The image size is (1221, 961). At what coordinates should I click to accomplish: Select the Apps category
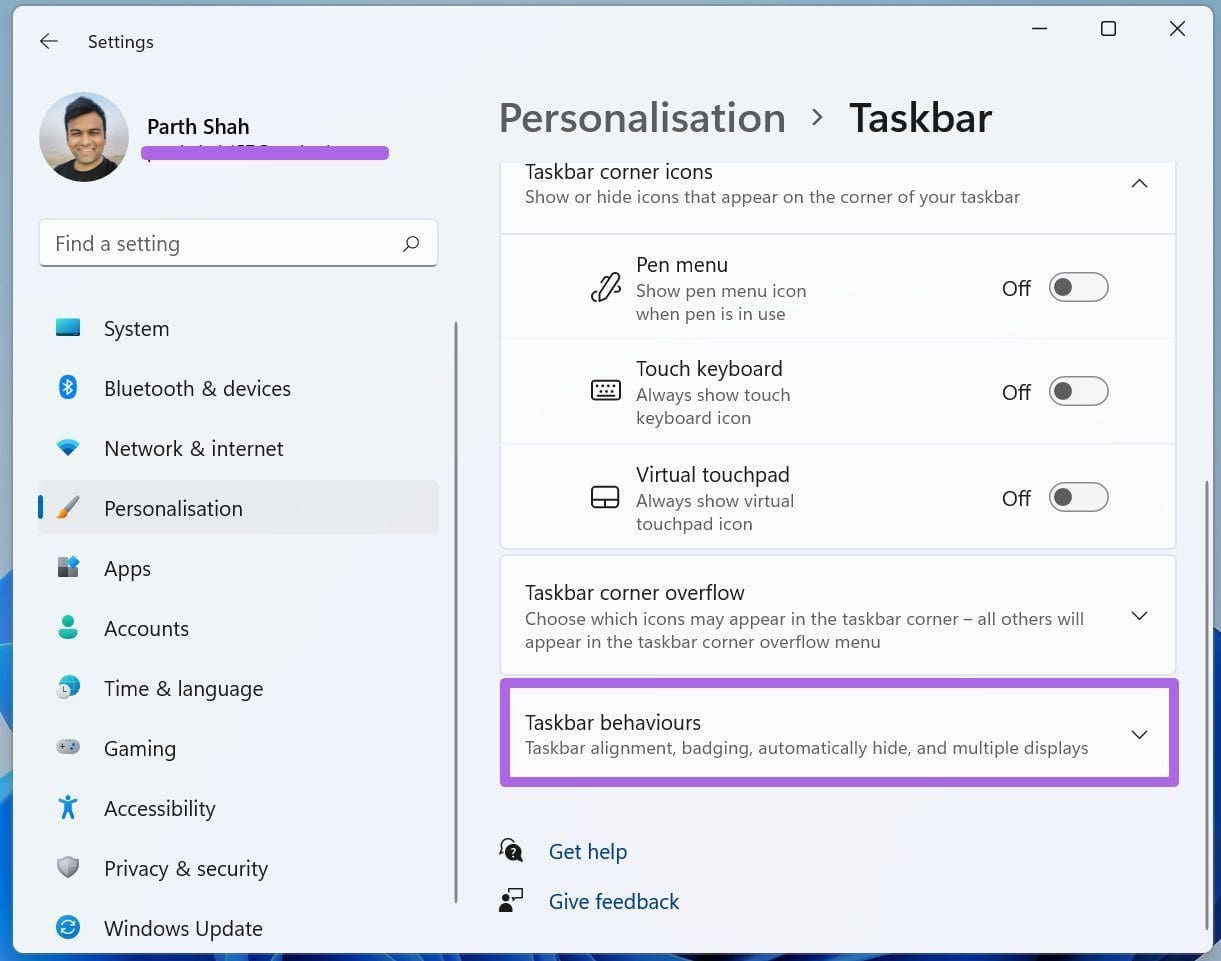tap(238, 568)
